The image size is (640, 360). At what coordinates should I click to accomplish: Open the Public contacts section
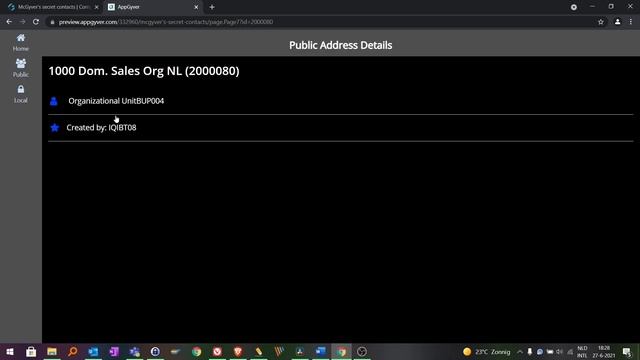pos(20,68)
